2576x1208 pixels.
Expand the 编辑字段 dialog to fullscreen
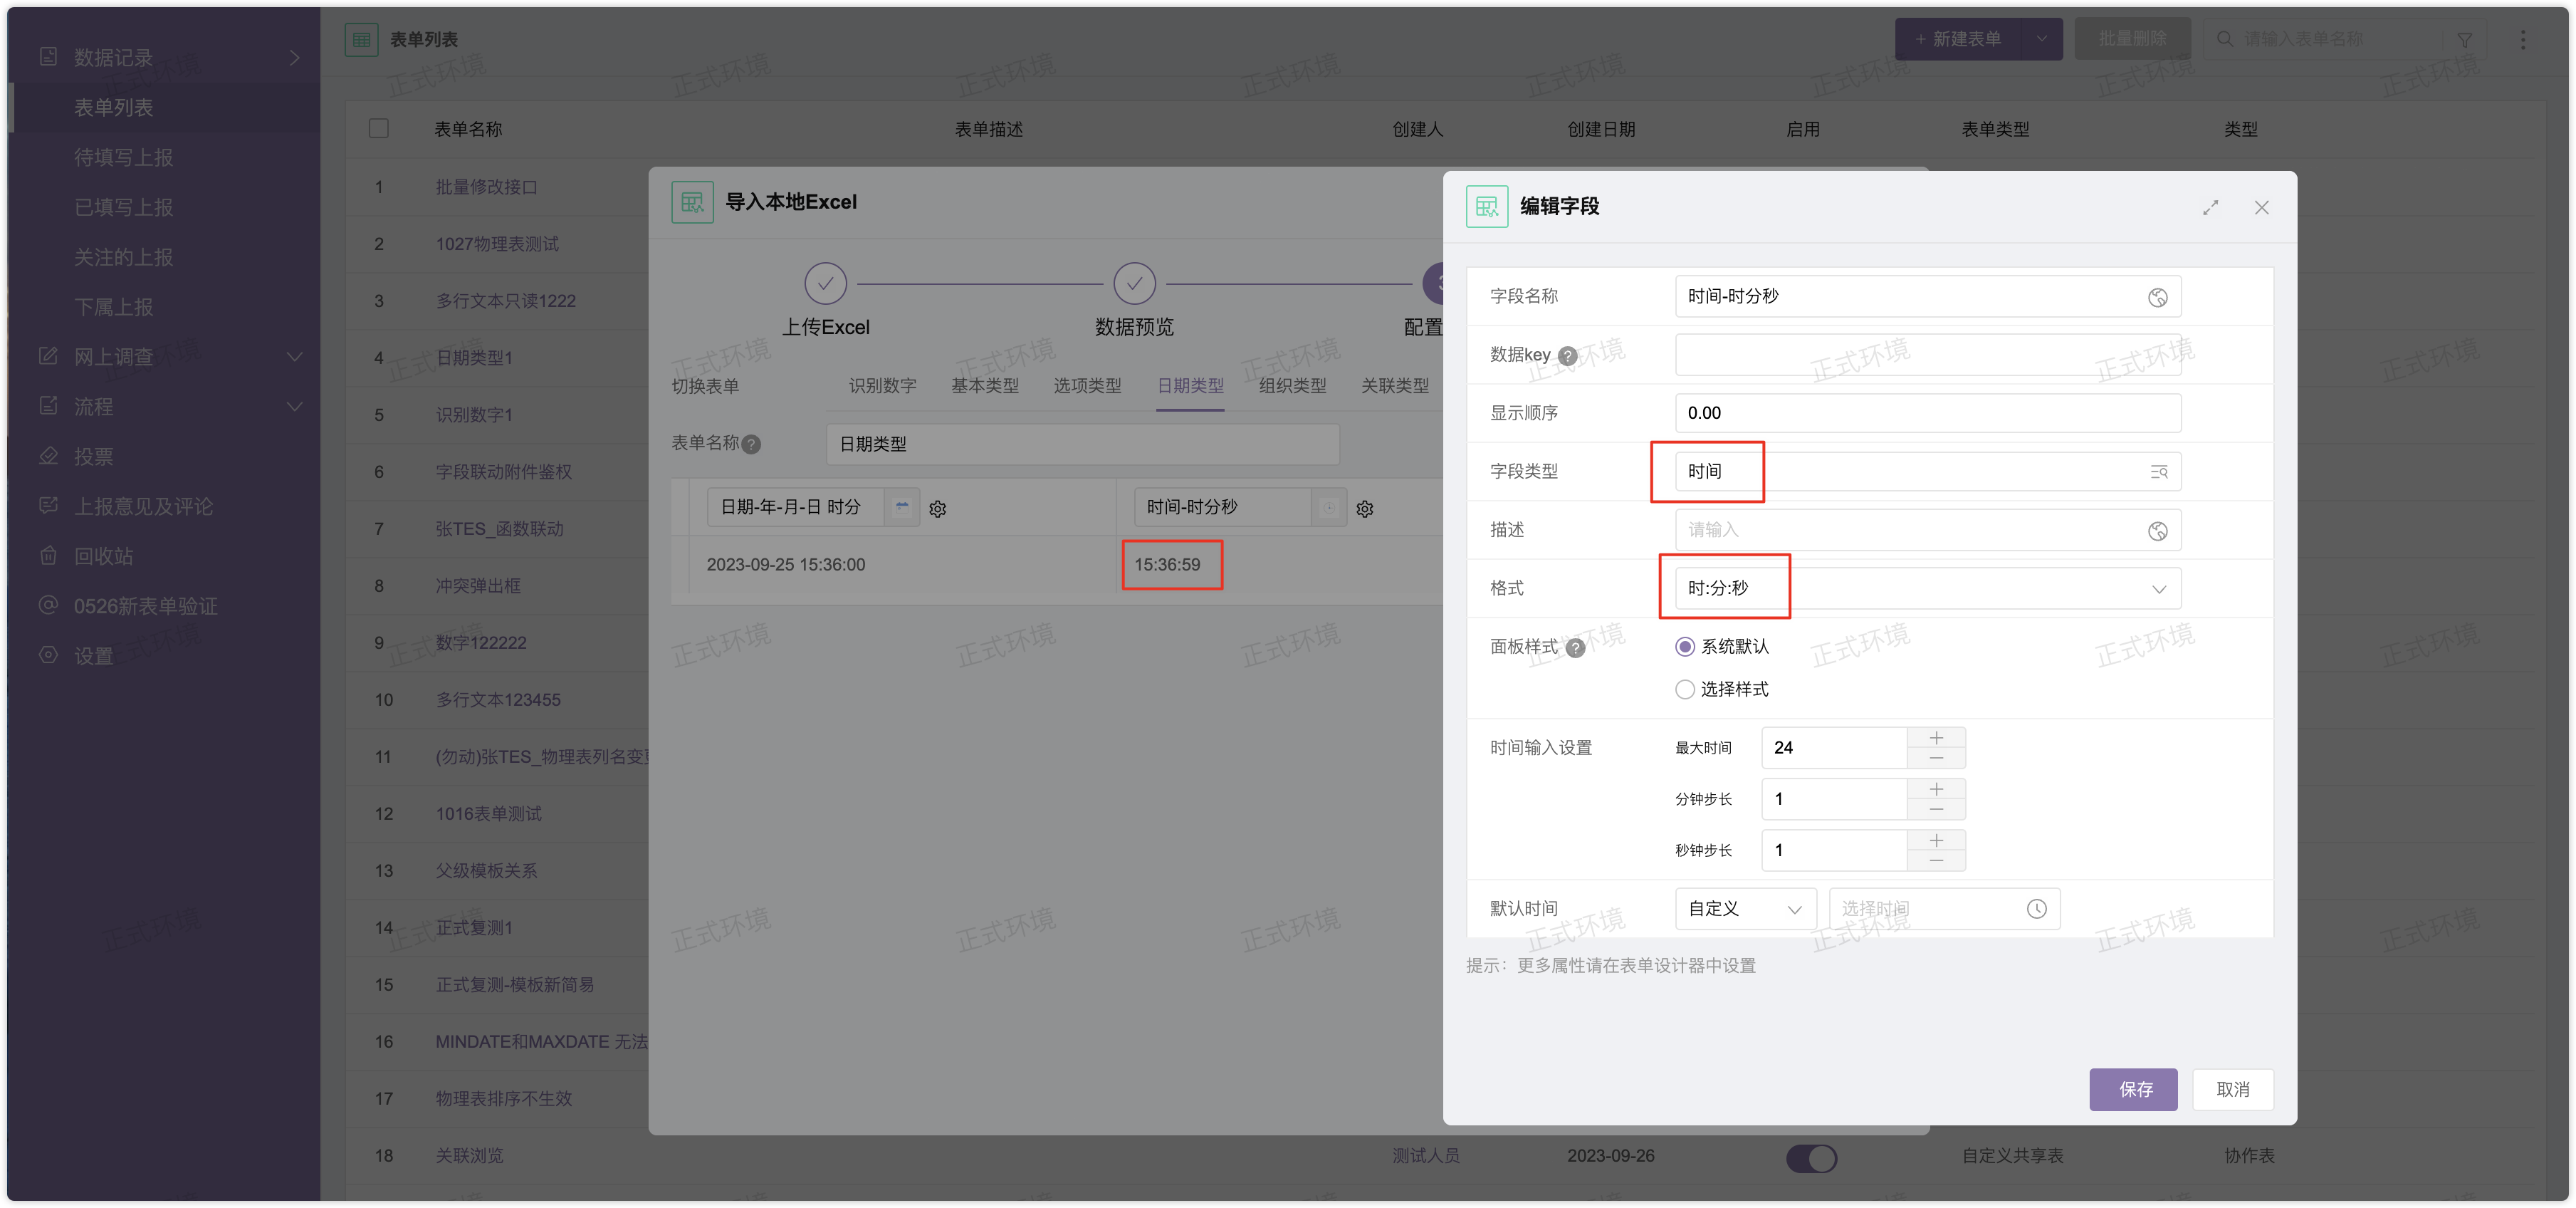[x=2210, y=207]
